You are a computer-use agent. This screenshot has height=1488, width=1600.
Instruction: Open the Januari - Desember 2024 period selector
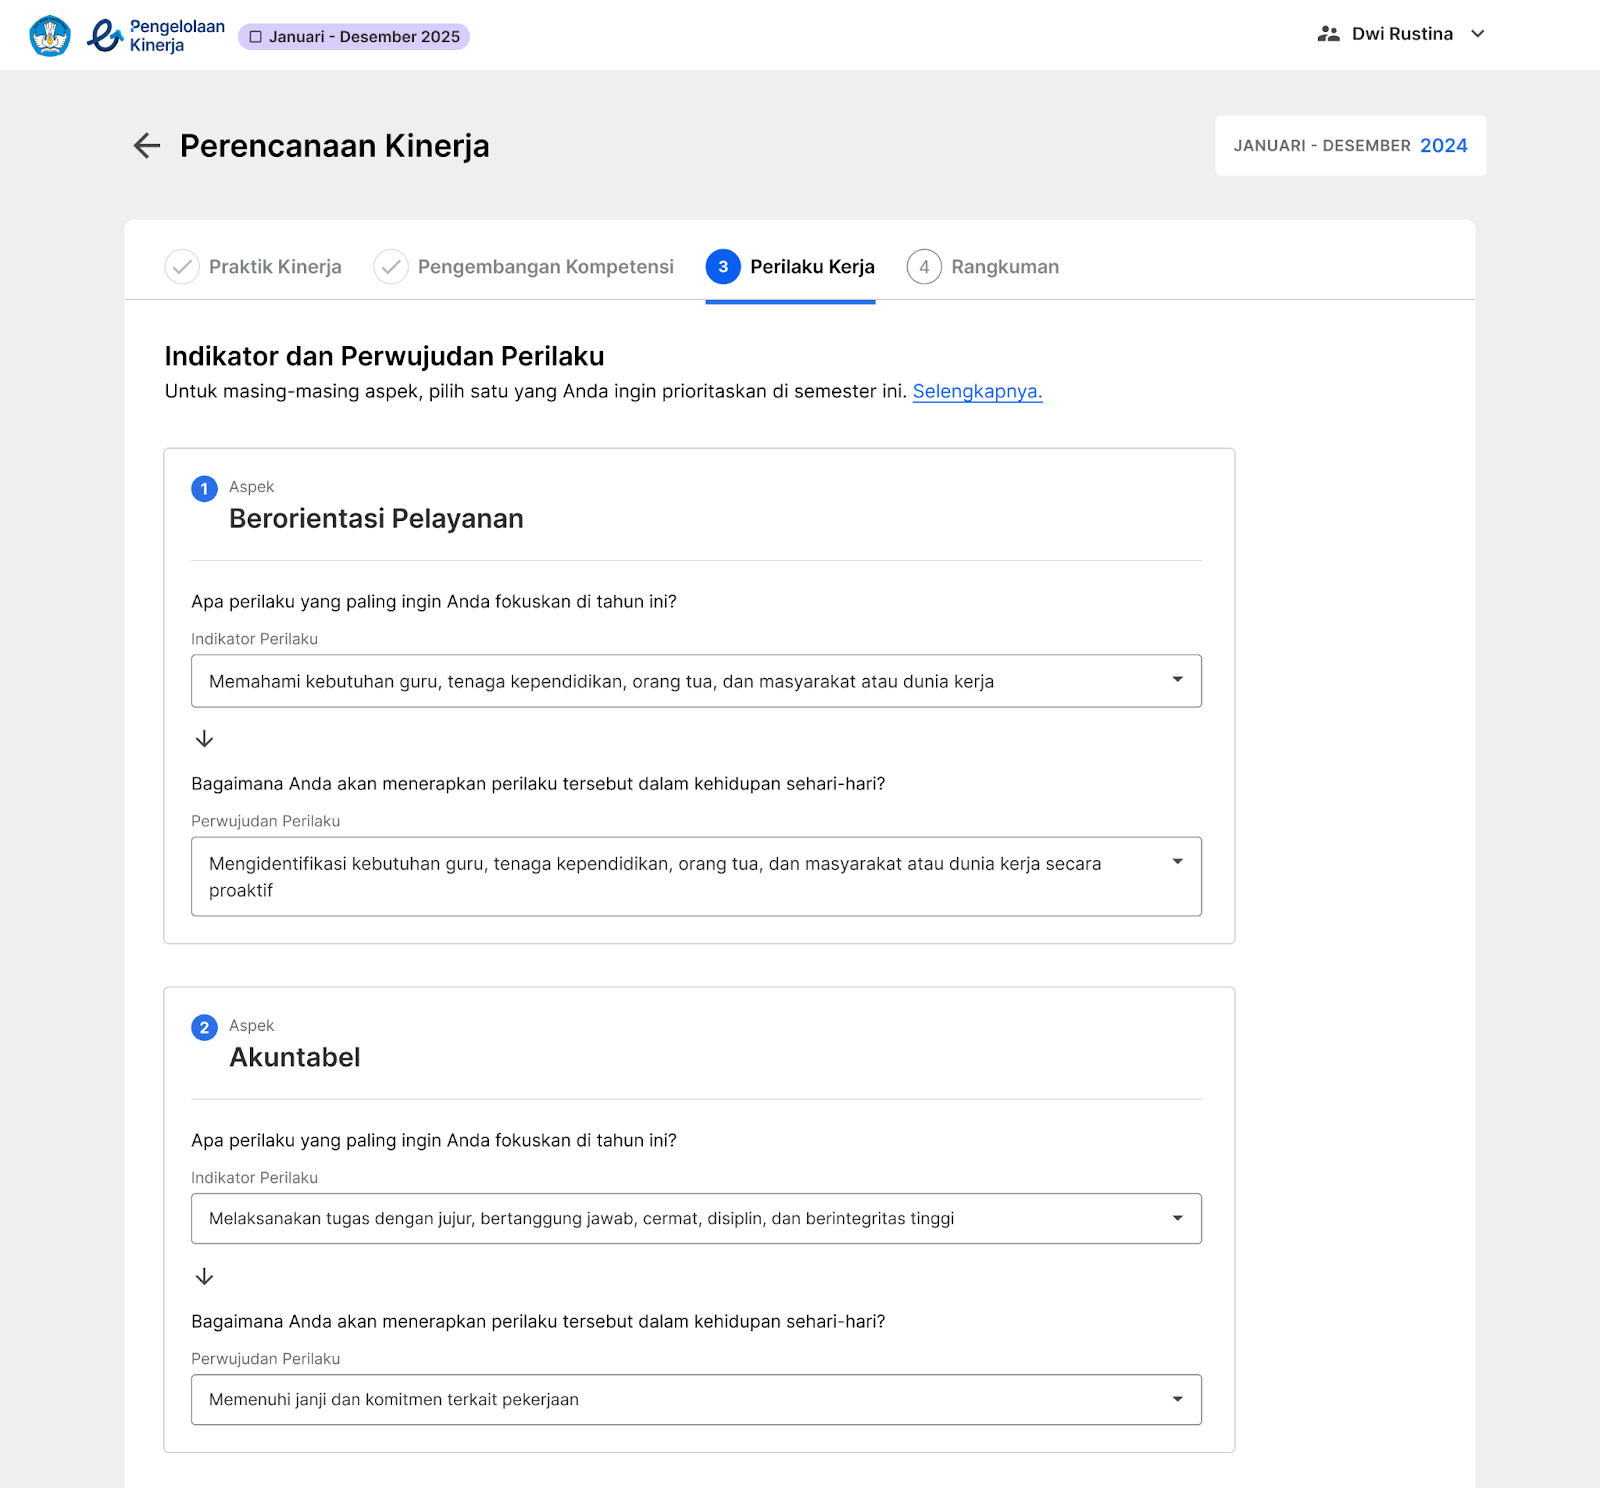(1350, 146)
